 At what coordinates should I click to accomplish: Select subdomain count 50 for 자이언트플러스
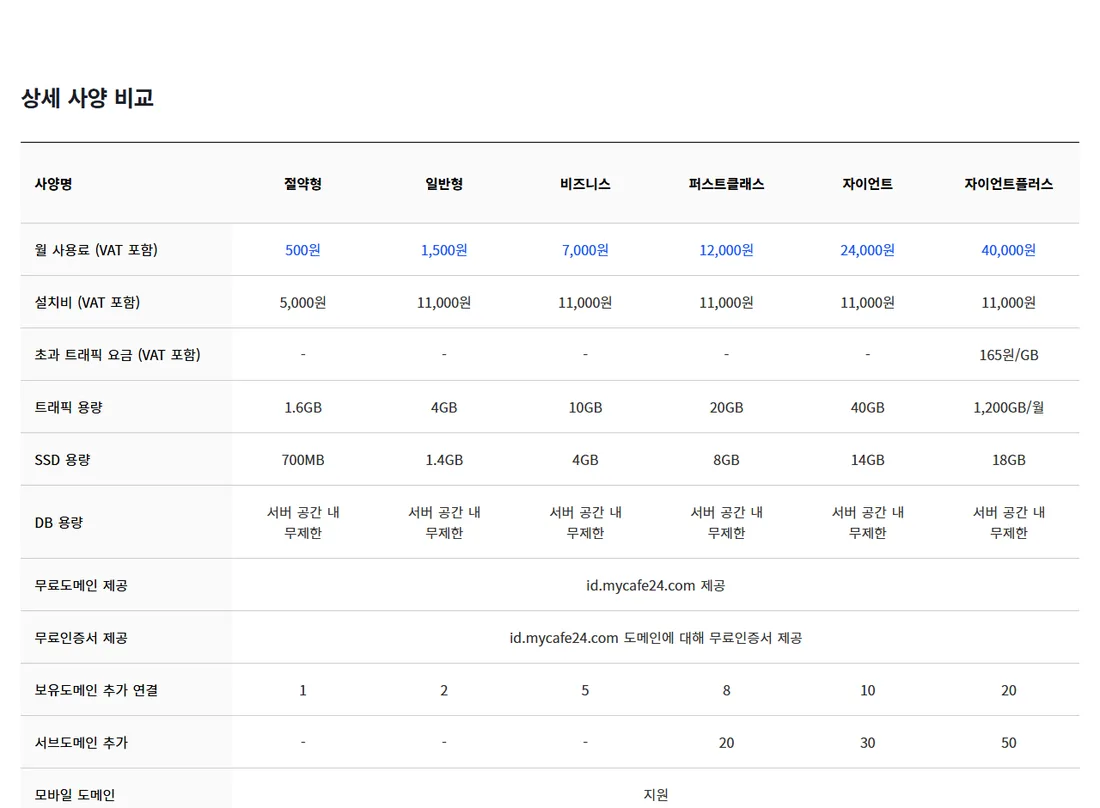1008,743
